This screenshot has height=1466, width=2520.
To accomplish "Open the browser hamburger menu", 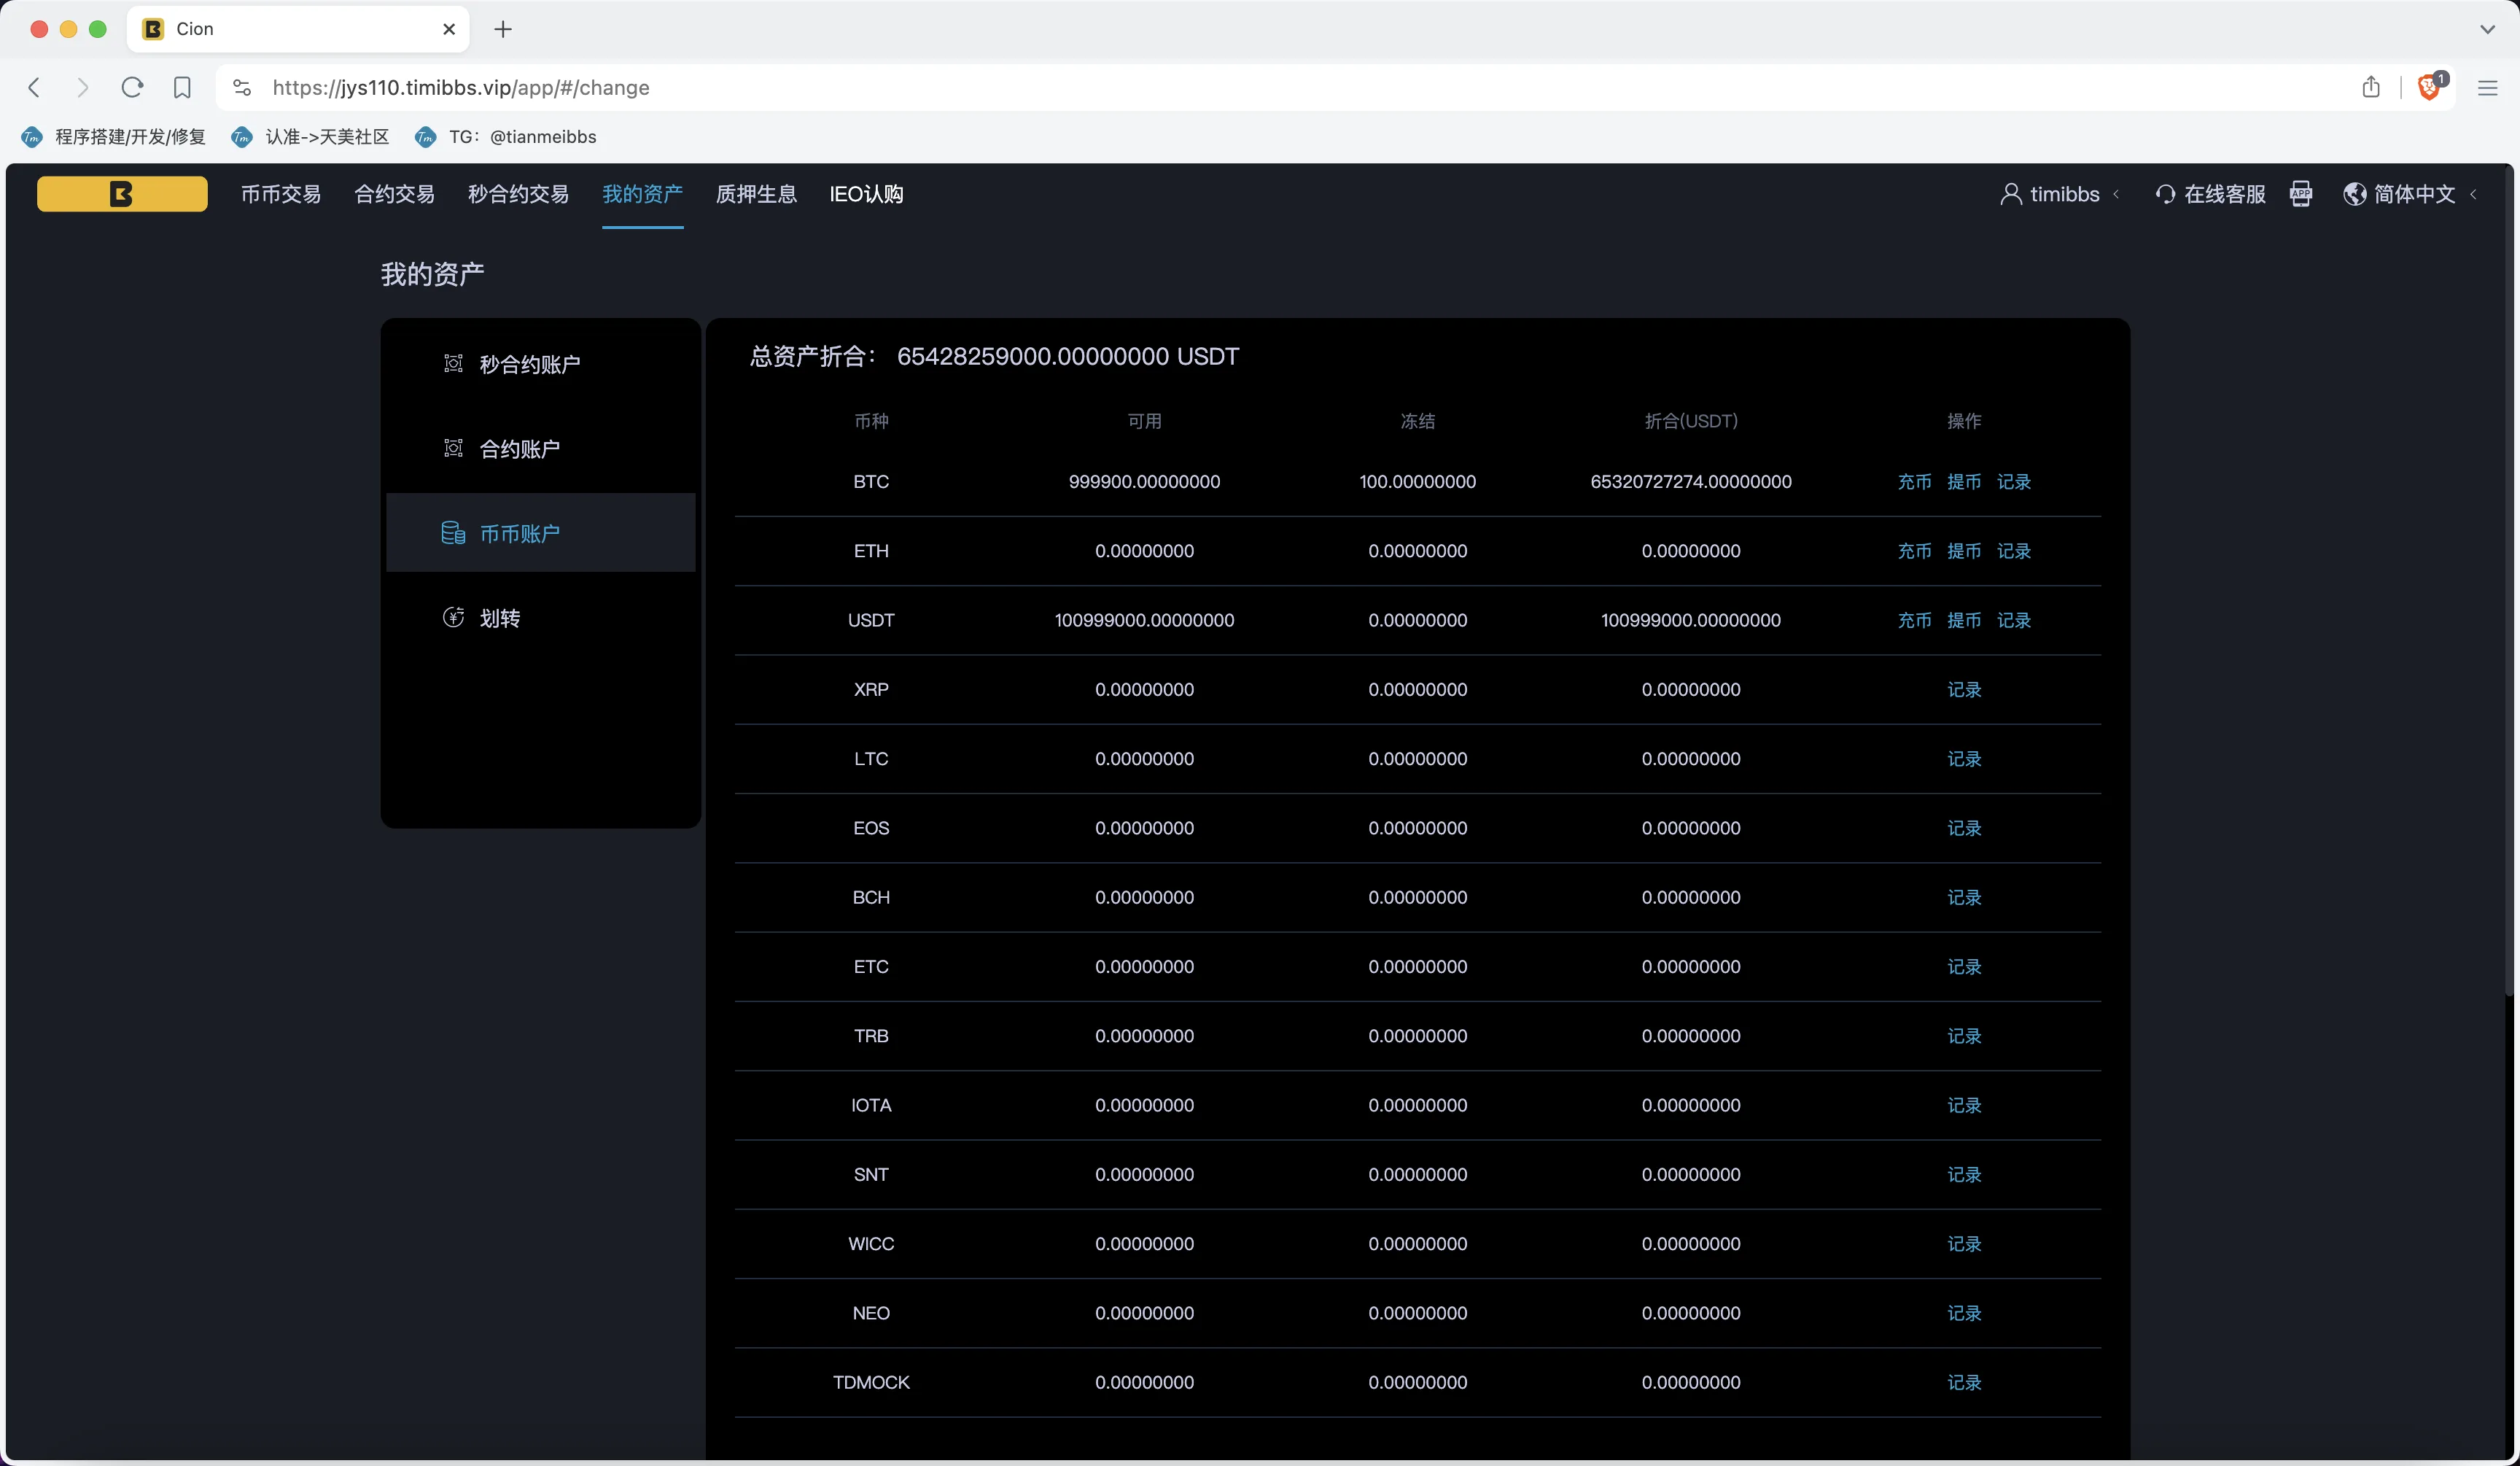I will point(2487,88).
